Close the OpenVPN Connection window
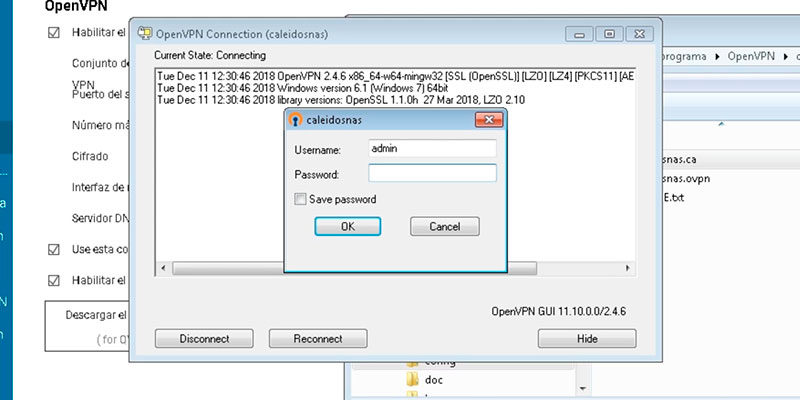The image size is (800, 400). 640,34
